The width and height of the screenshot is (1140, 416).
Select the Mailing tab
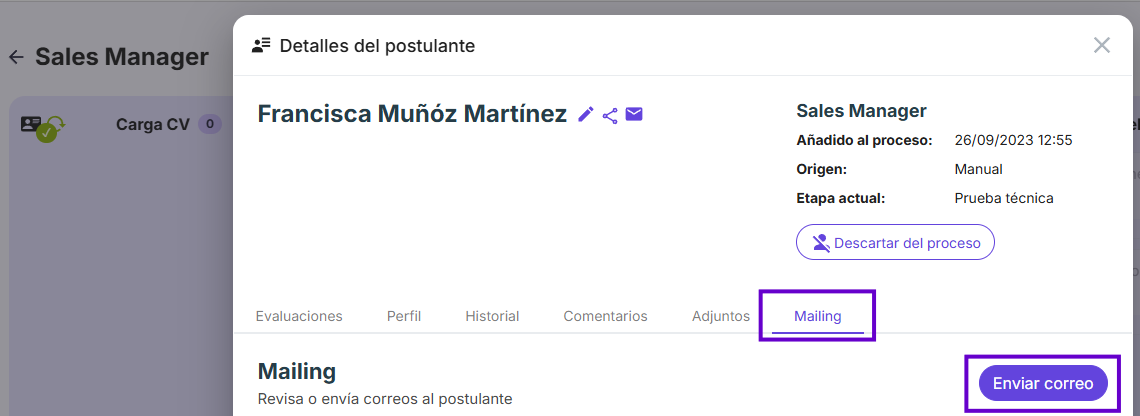click(x=818, y=316)
